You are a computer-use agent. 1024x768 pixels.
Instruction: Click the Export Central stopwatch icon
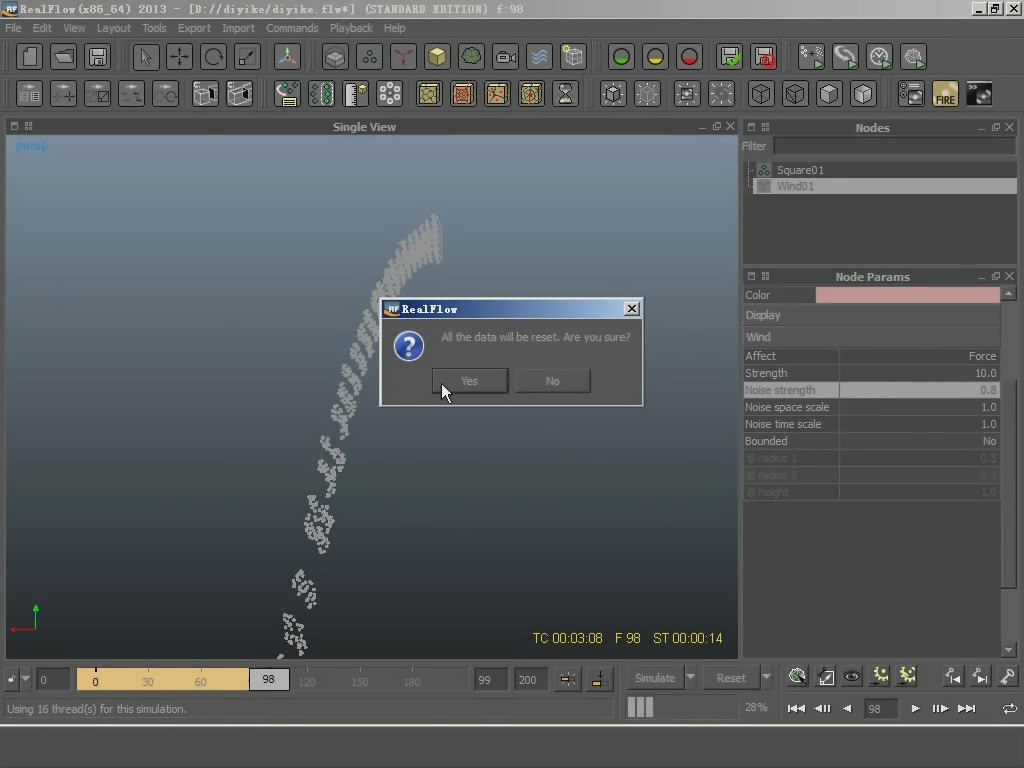[x=879, y=57]
